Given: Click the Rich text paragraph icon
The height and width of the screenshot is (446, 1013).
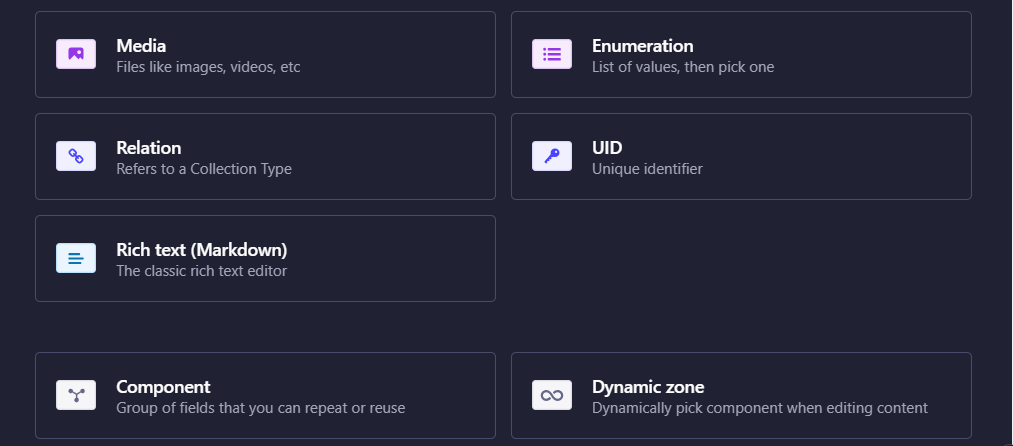Looking at the screenshot, I should pos(76,258).
